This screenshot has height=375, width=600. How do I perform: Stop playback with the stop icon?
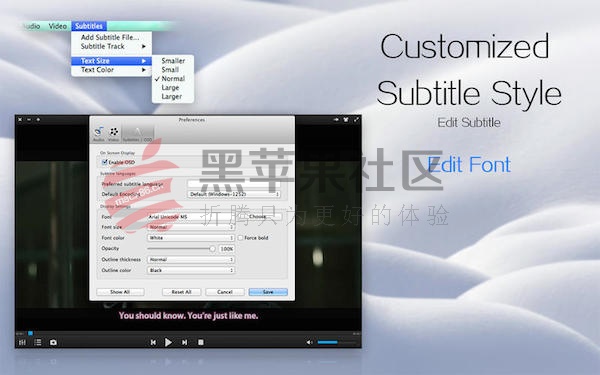201,342
